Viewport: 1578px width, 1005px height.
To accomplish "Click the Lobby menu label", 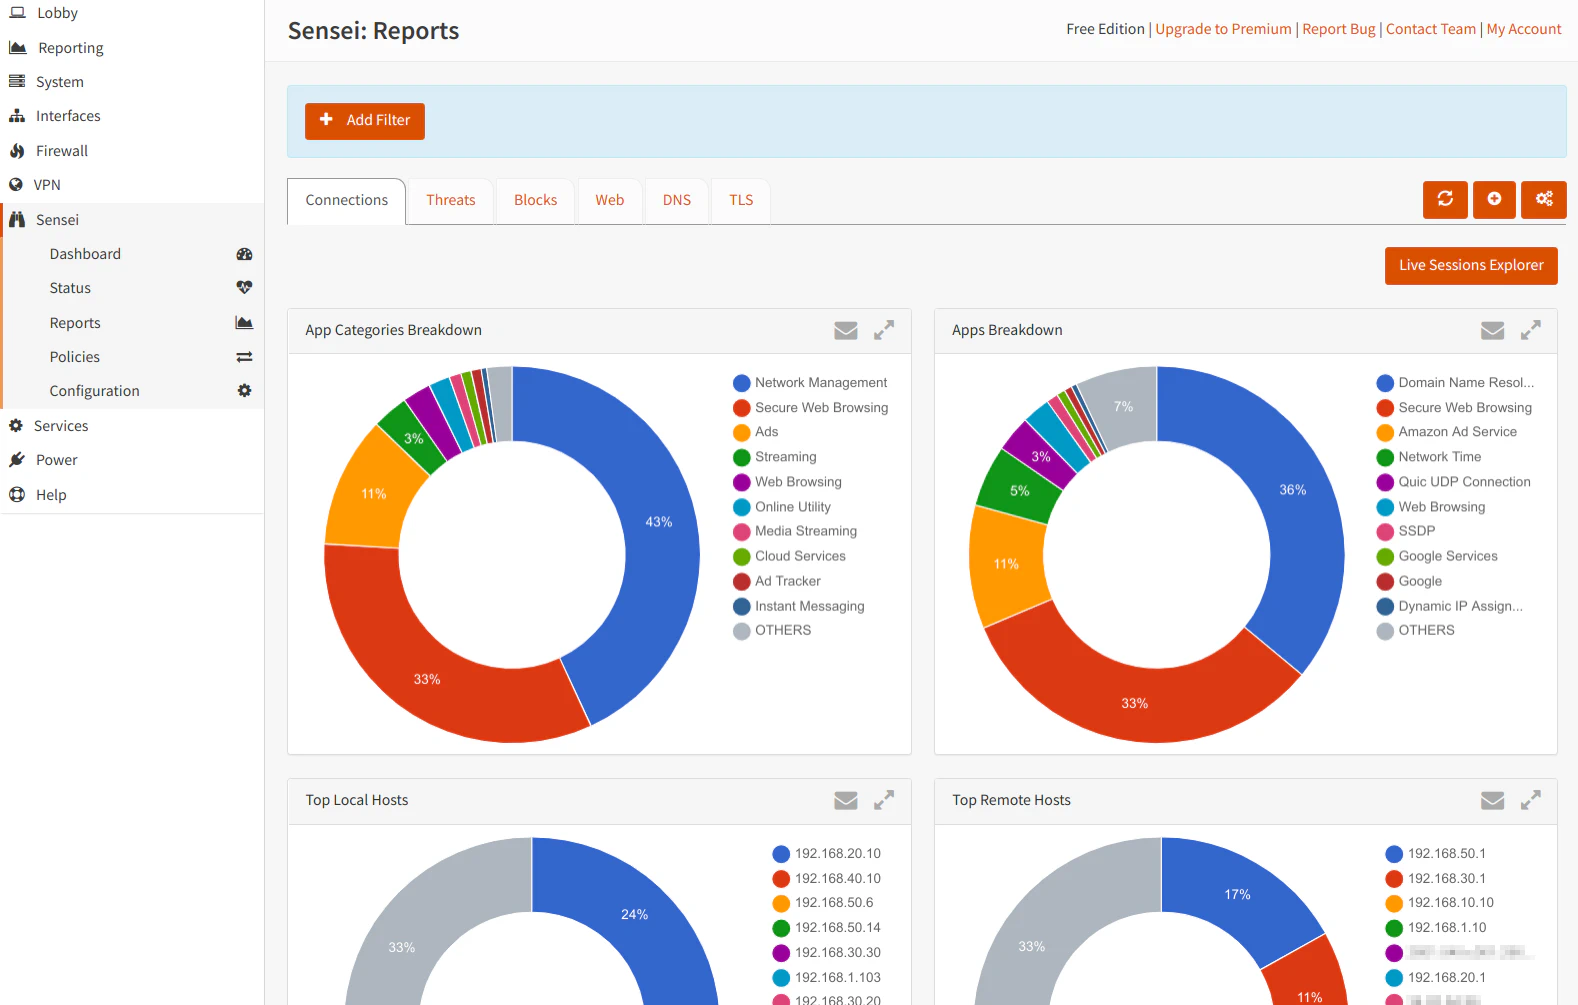I will (57, 13).
